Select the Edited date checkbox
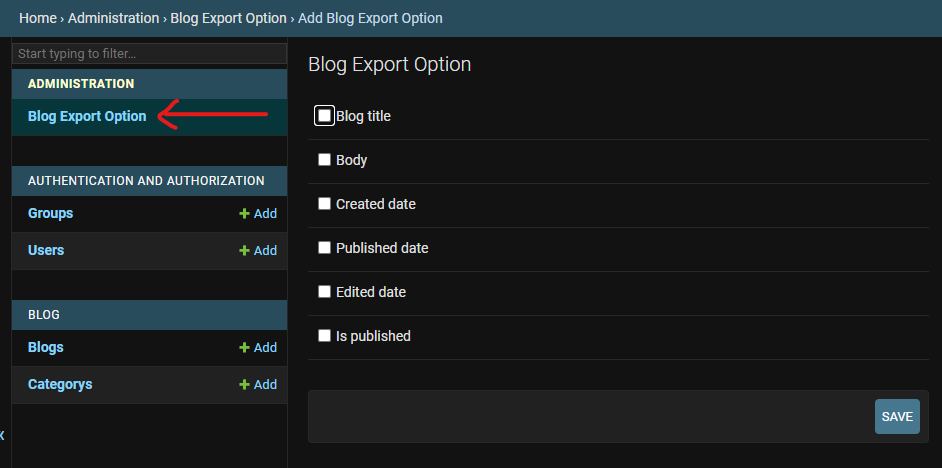Screen dimensions: 942x468 click(324, 292)
